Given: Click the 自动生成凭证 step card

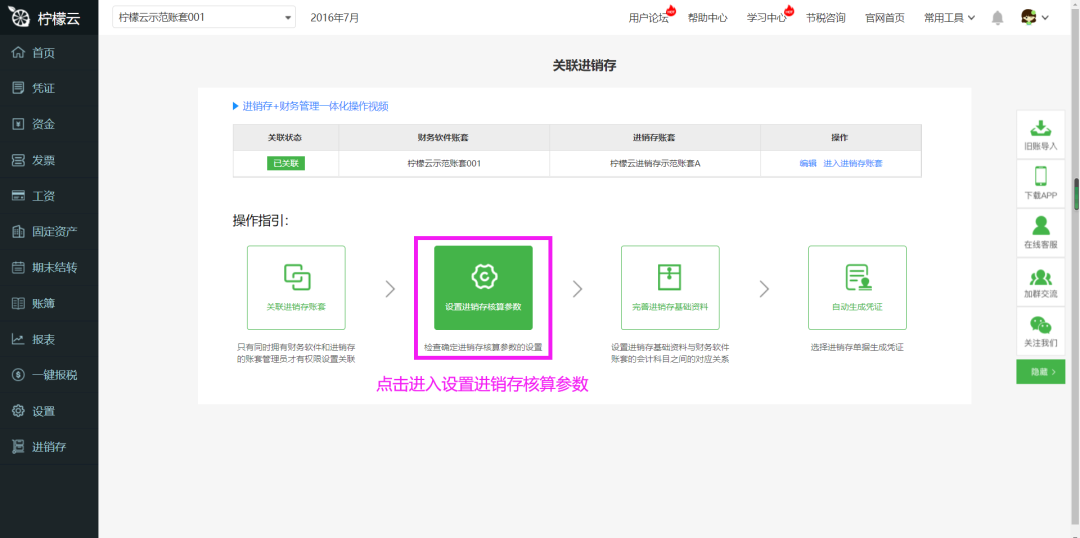Looking at the screenshot, I should click(x=858, y=287).
